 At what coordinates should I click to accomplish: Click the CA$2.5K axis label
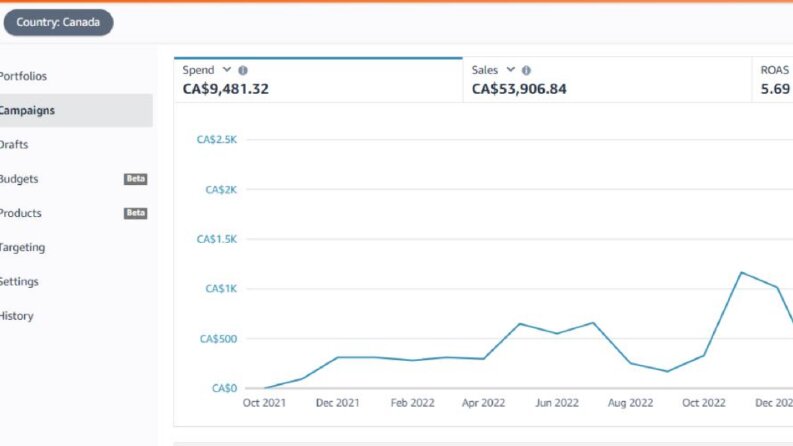pos(216,140)
